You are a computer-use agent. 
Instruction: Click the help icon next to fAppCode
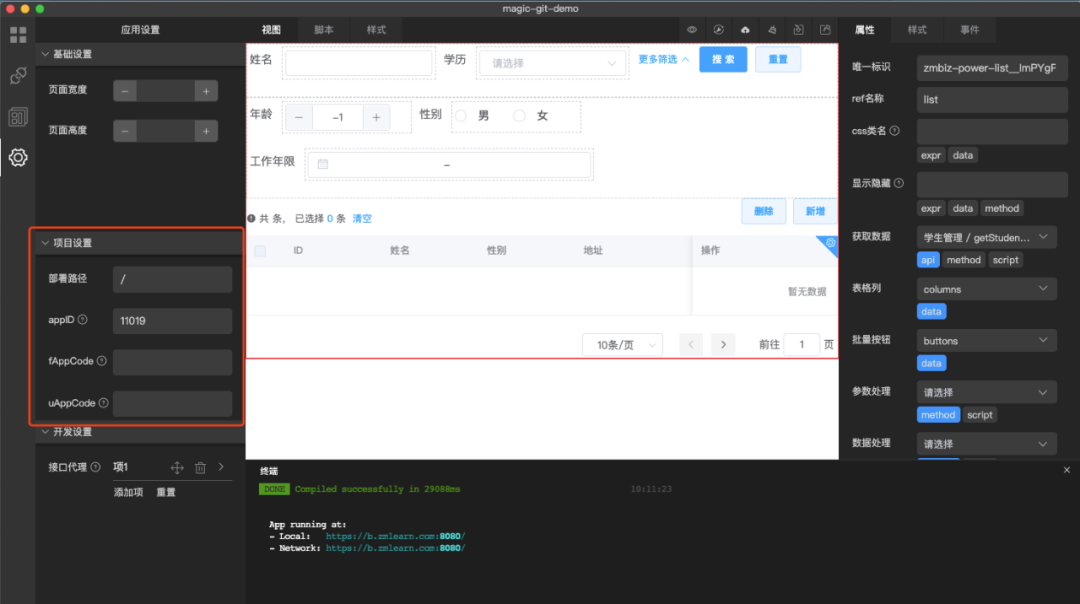point(102,361)
